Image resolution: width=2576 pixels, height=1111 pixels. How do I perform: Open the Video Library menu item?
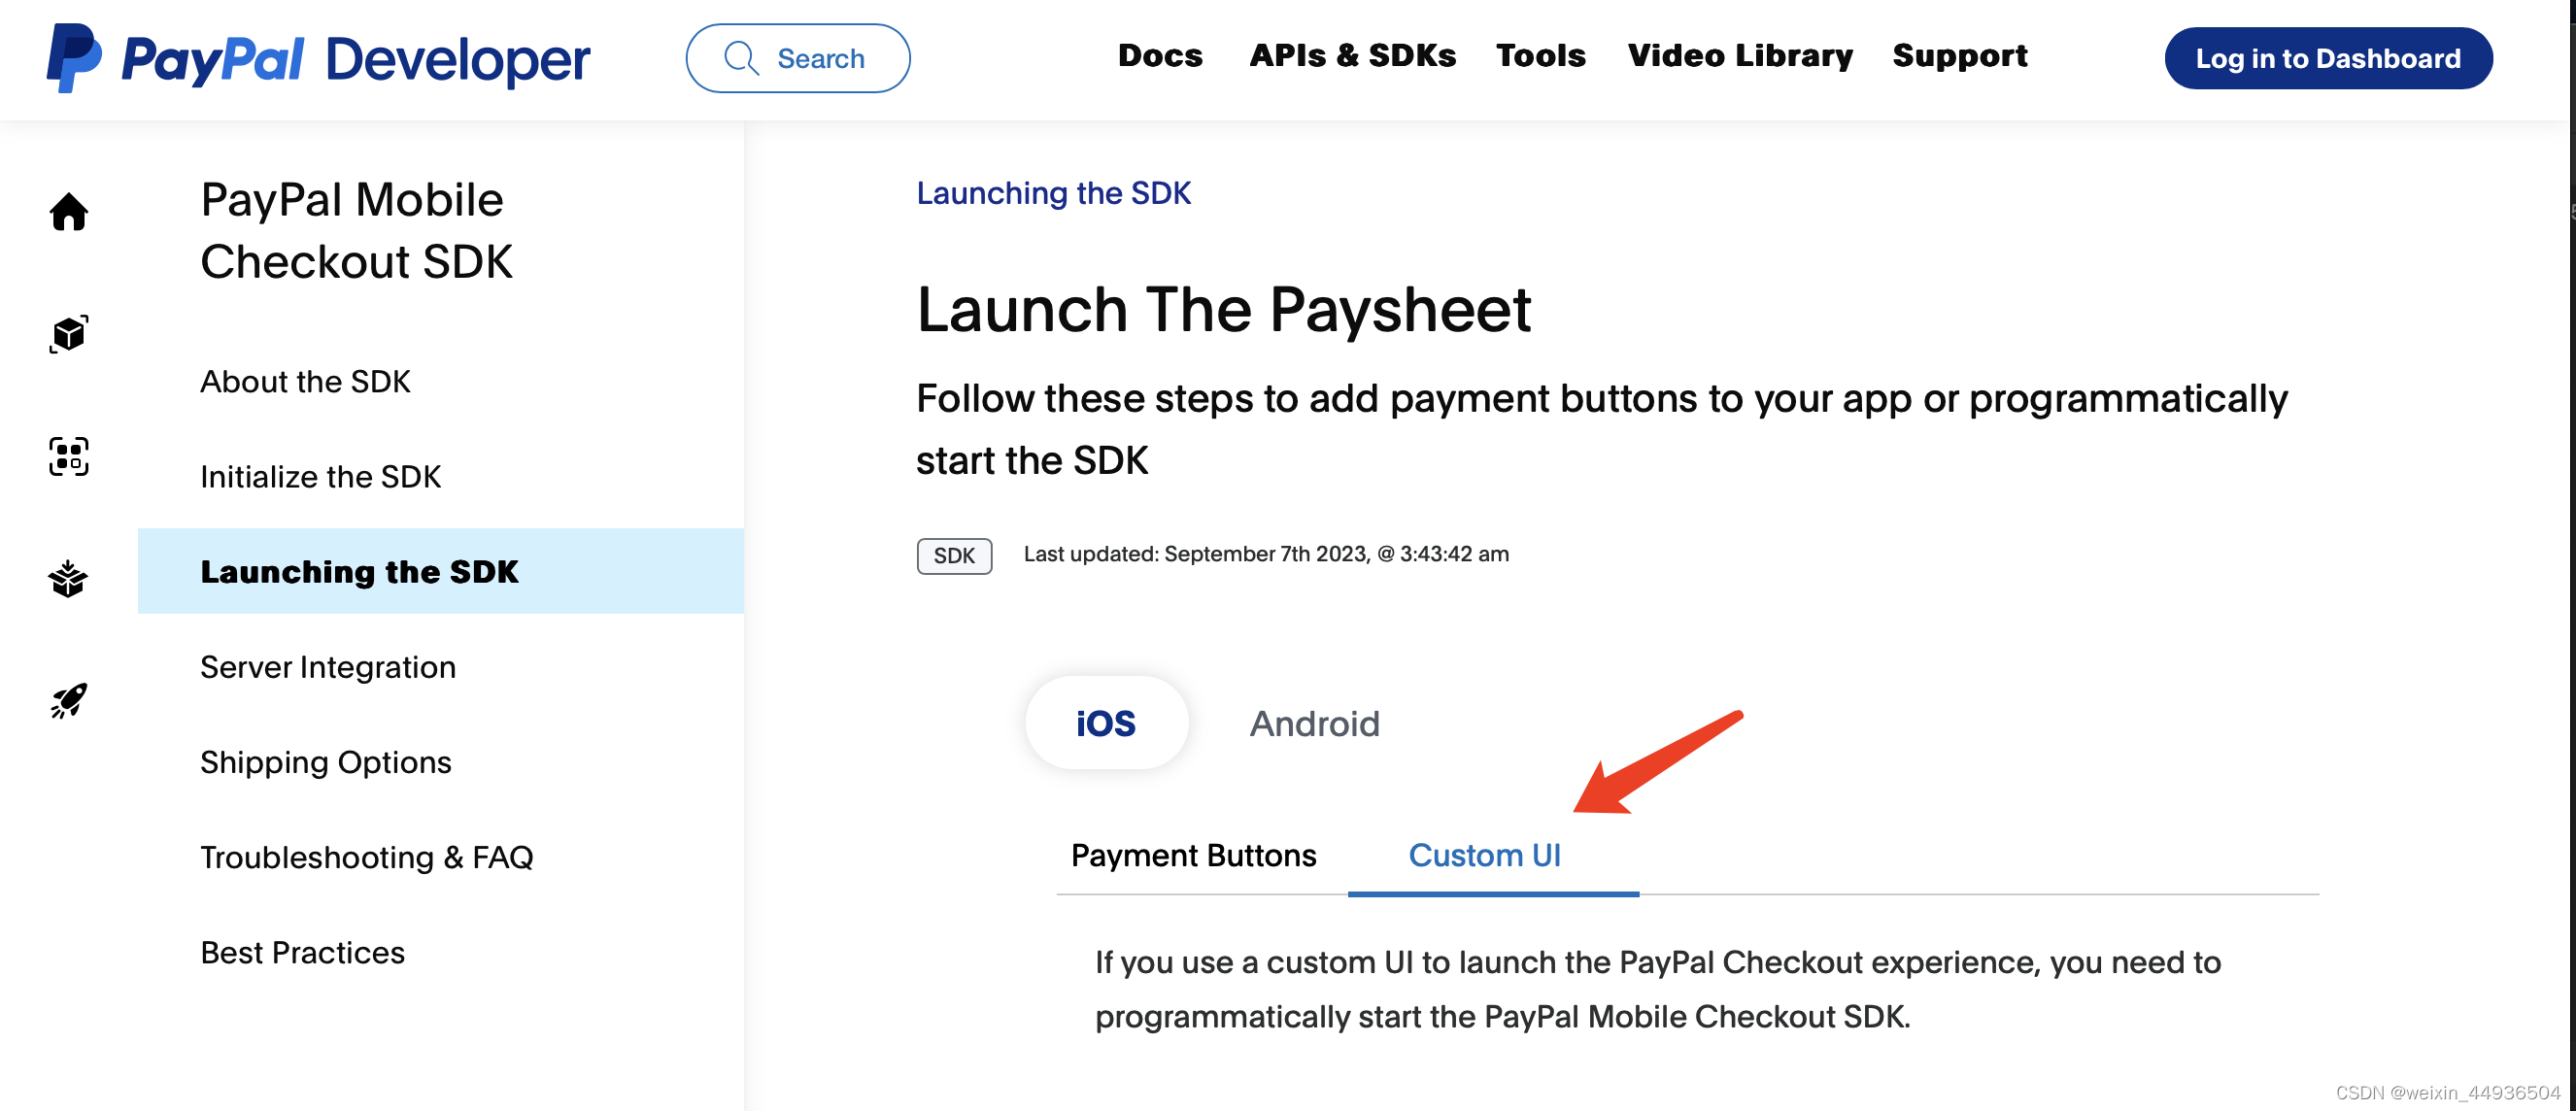(x=1740, y=57)
